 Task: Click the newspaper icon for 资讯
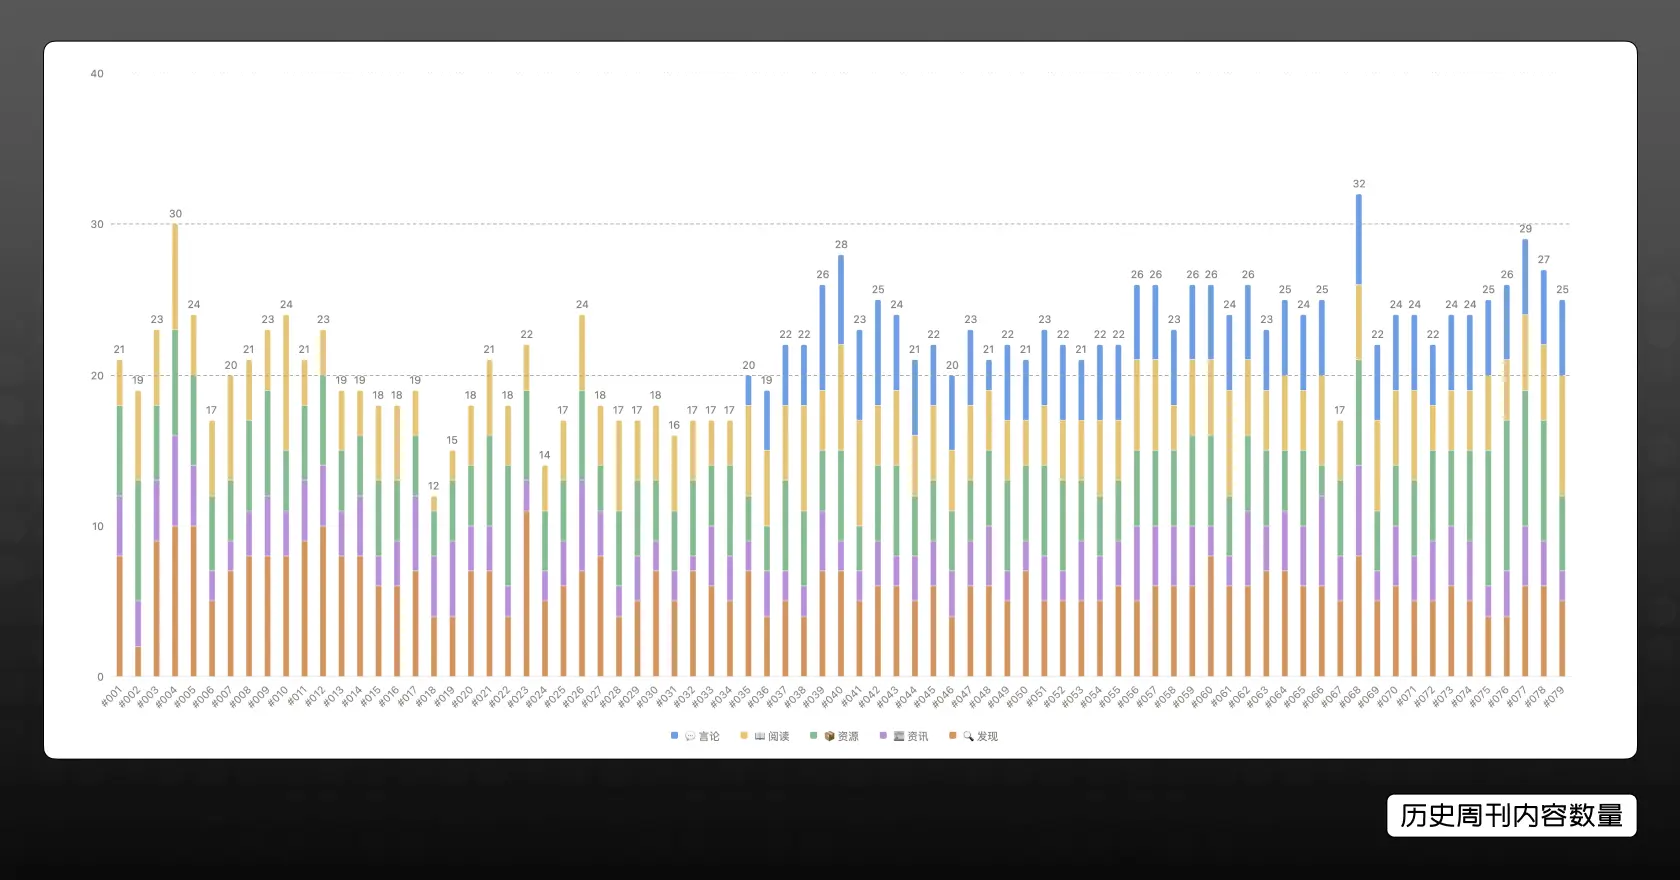pyautogui.click(x=899, y=736)
